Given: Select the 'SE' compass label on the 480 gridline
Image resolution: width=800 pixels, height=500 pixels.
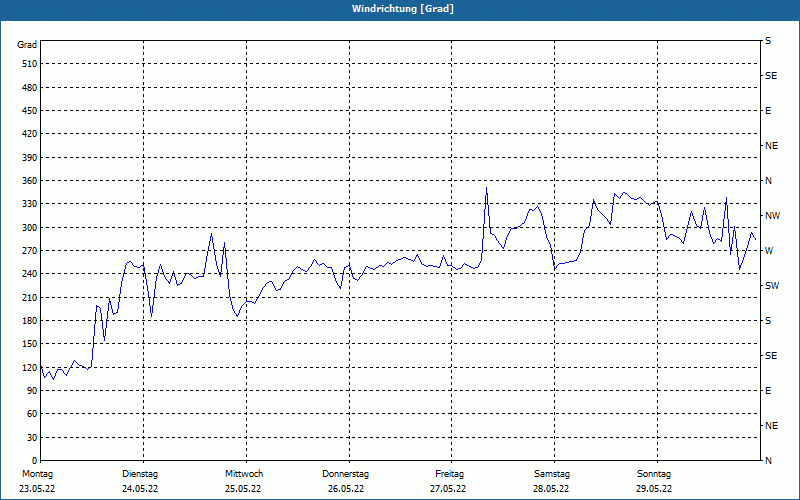Looking at the screenshot, I should pos(771,76).
